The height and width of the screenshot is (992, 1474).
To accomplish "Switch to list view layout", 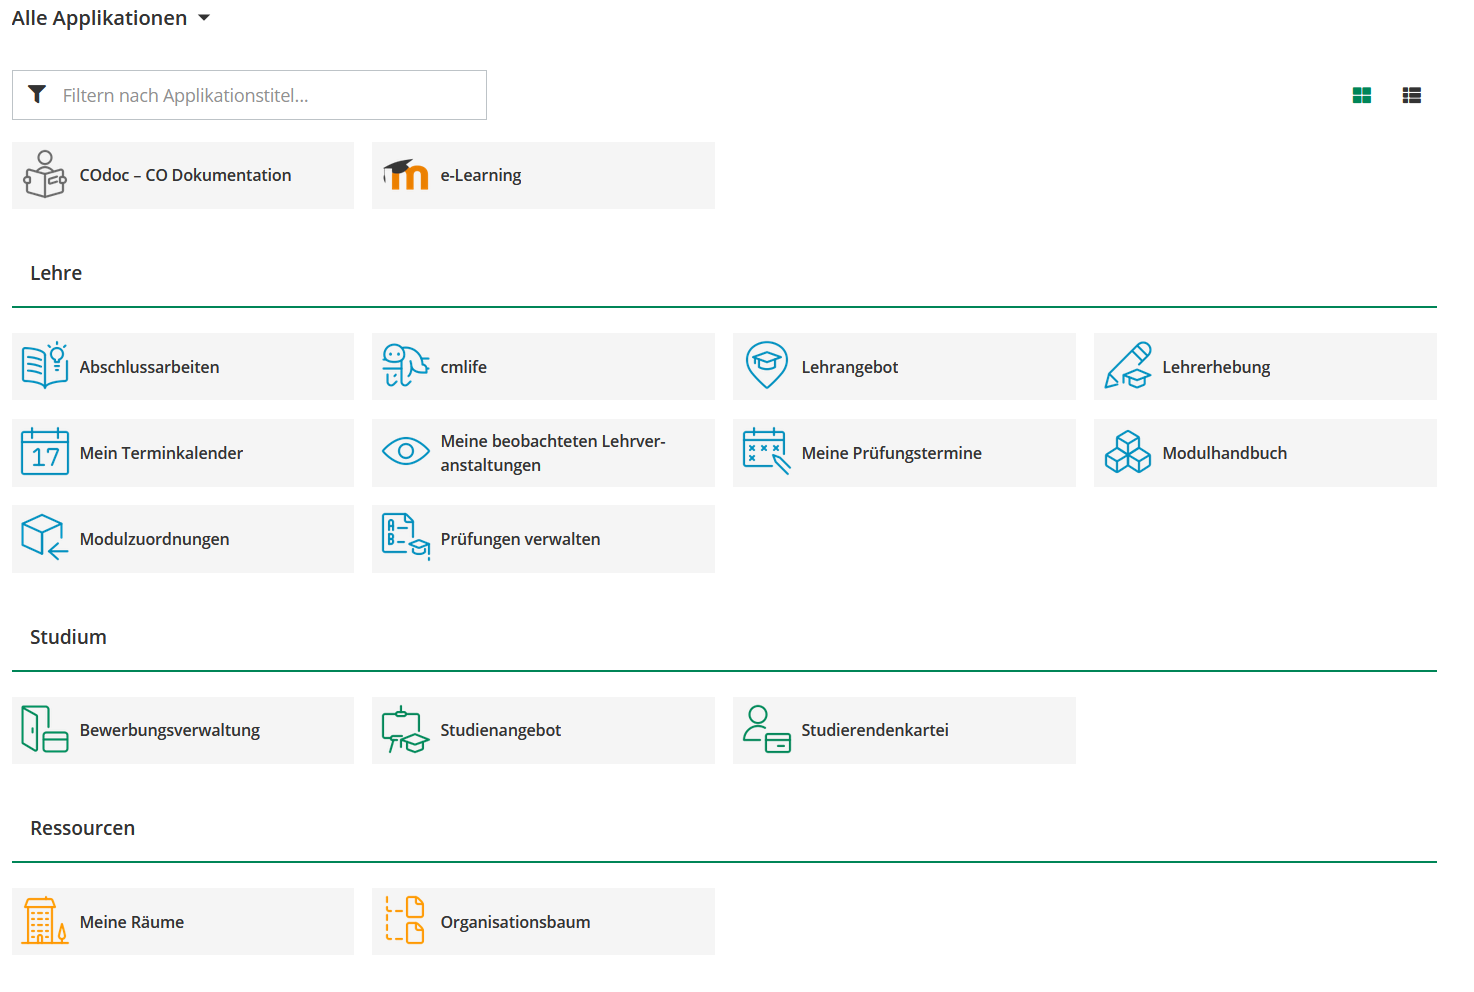I will [x=1411, y=95].
